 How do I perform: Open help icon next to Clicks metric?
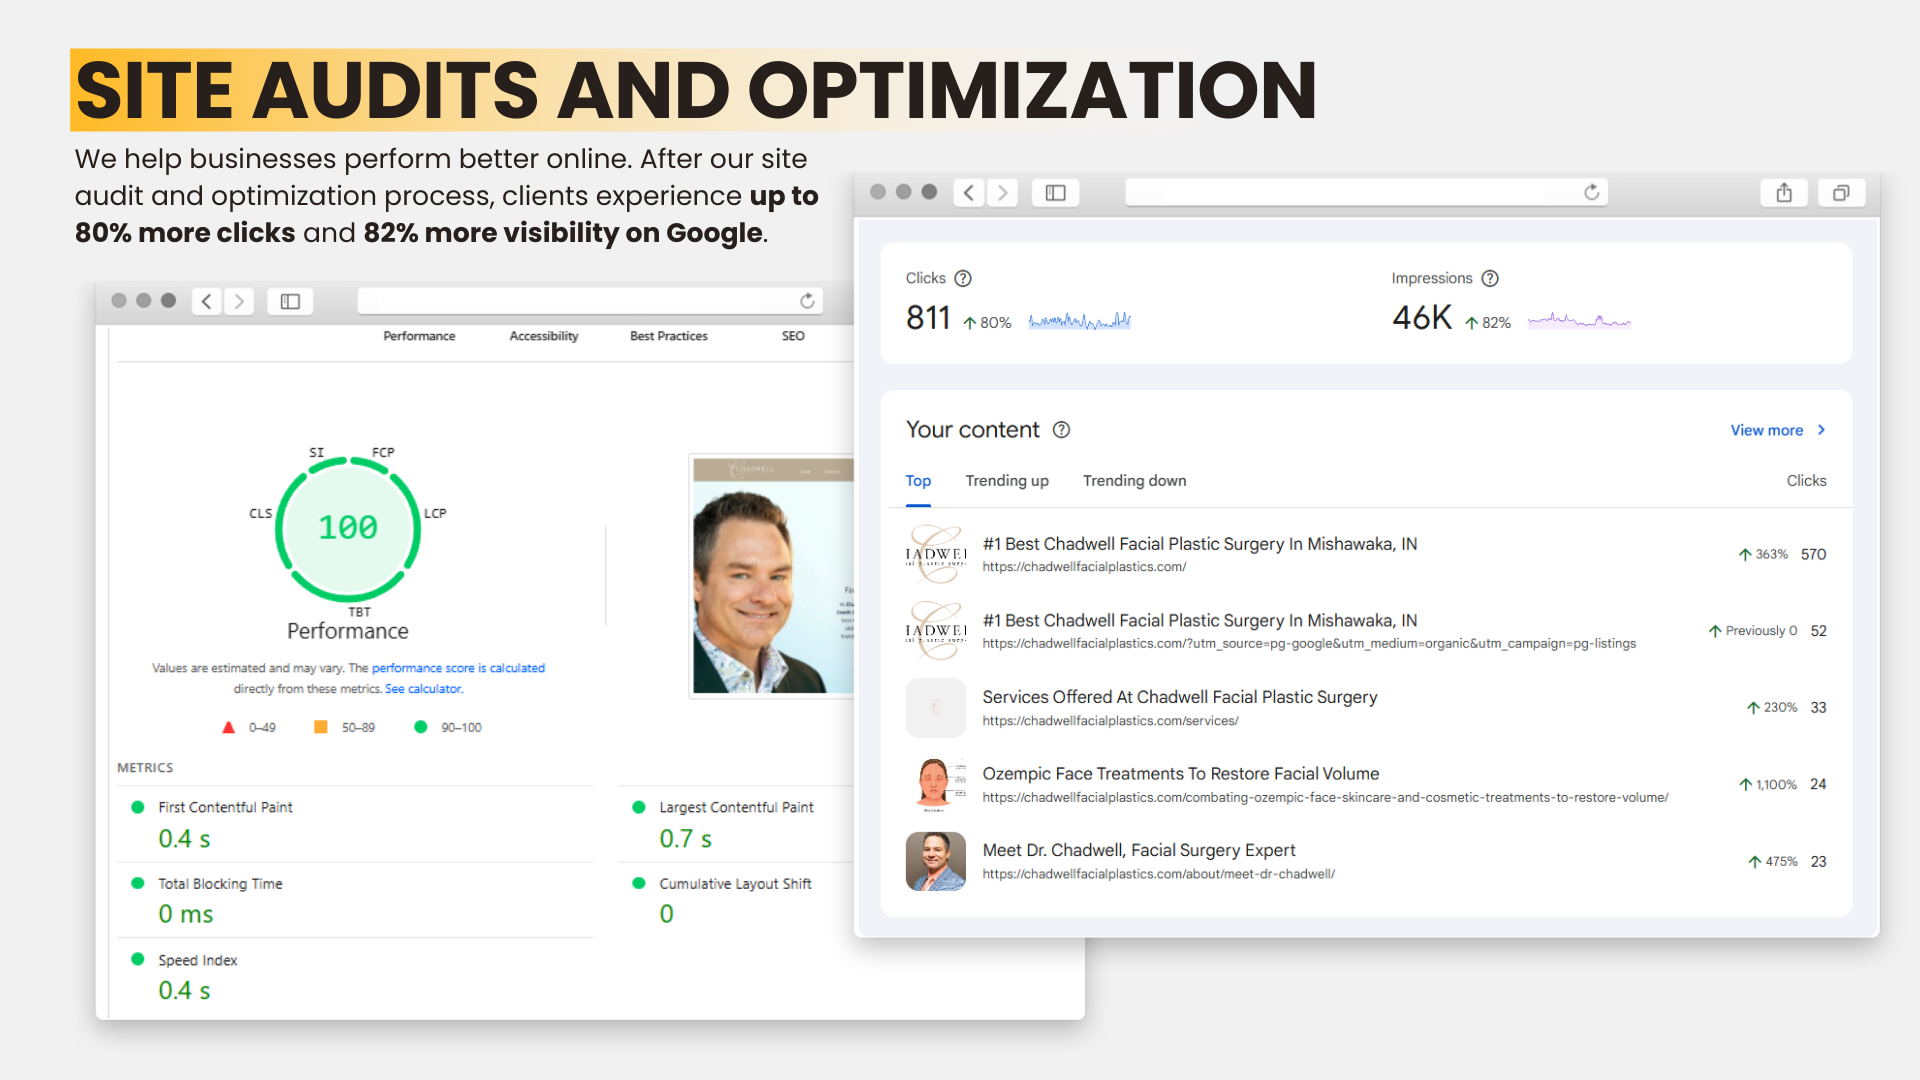(963, 278)
